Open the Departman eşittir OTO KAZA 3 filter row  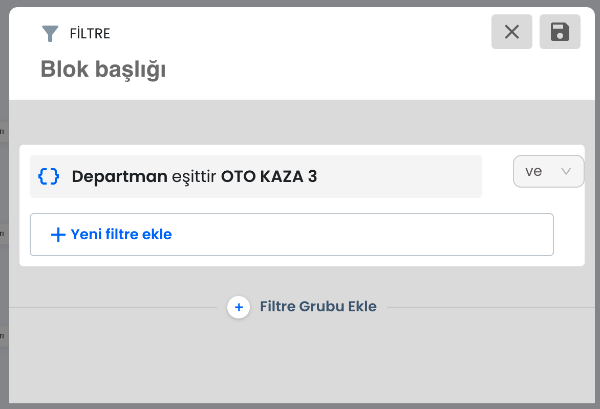tap(256, 176)
